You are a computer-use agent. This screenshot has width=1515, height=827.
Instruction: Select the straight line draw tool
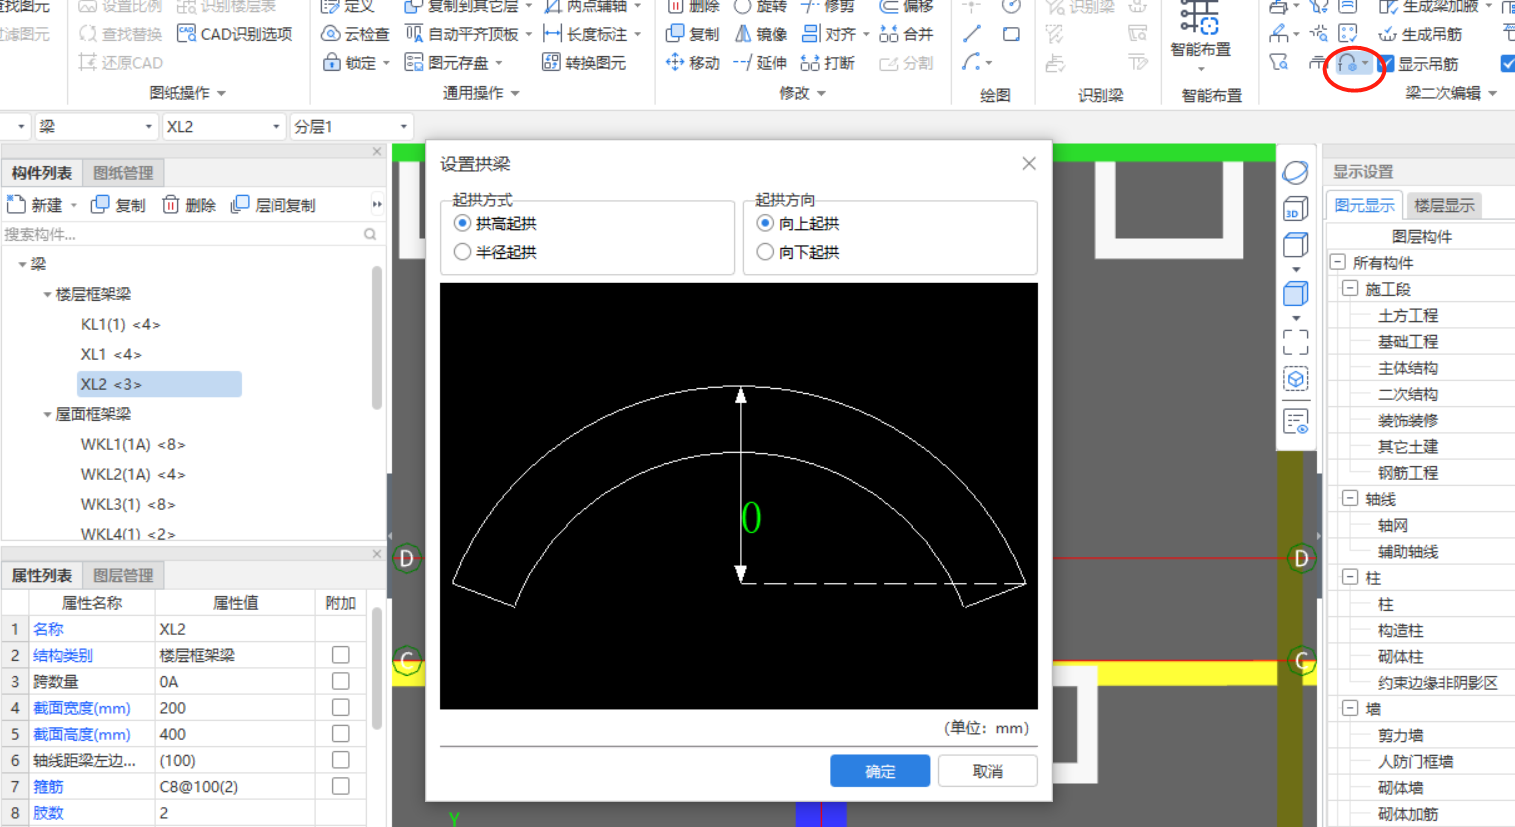972,34
